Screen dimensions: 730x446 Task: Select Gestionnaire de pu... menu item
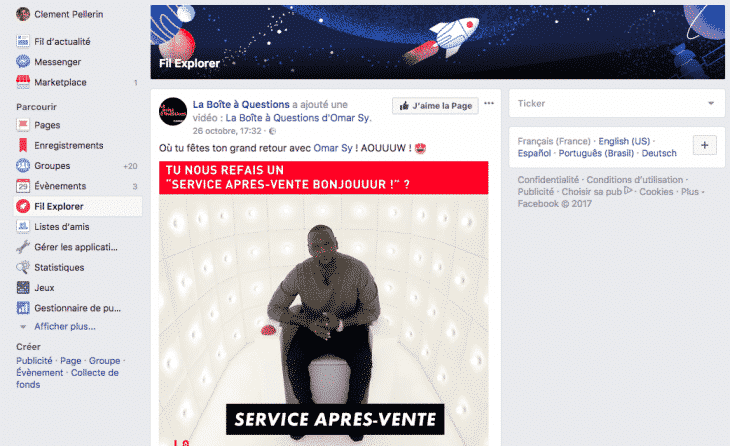pyautogui.click(x=77, y=308)
